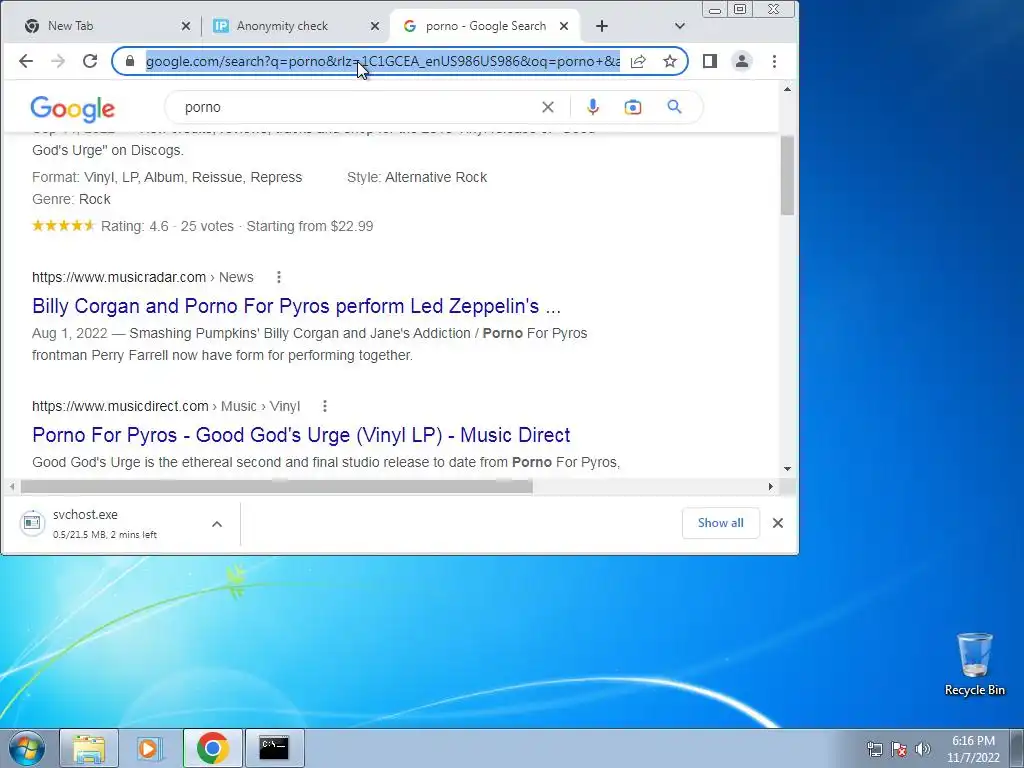Open more options for musicradar.com result

[x=279, y=277]
